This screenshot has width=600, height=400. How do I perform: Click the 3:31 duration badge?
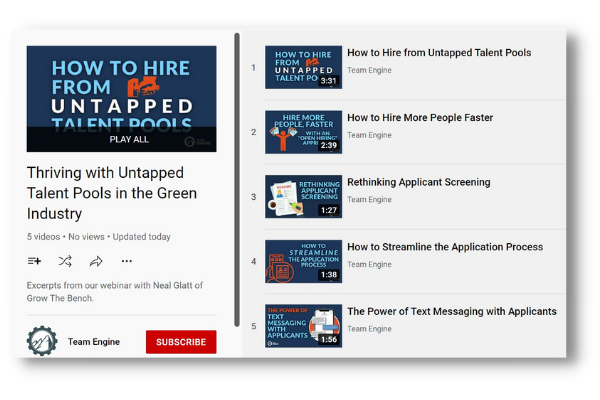click(x=329, y=81)
